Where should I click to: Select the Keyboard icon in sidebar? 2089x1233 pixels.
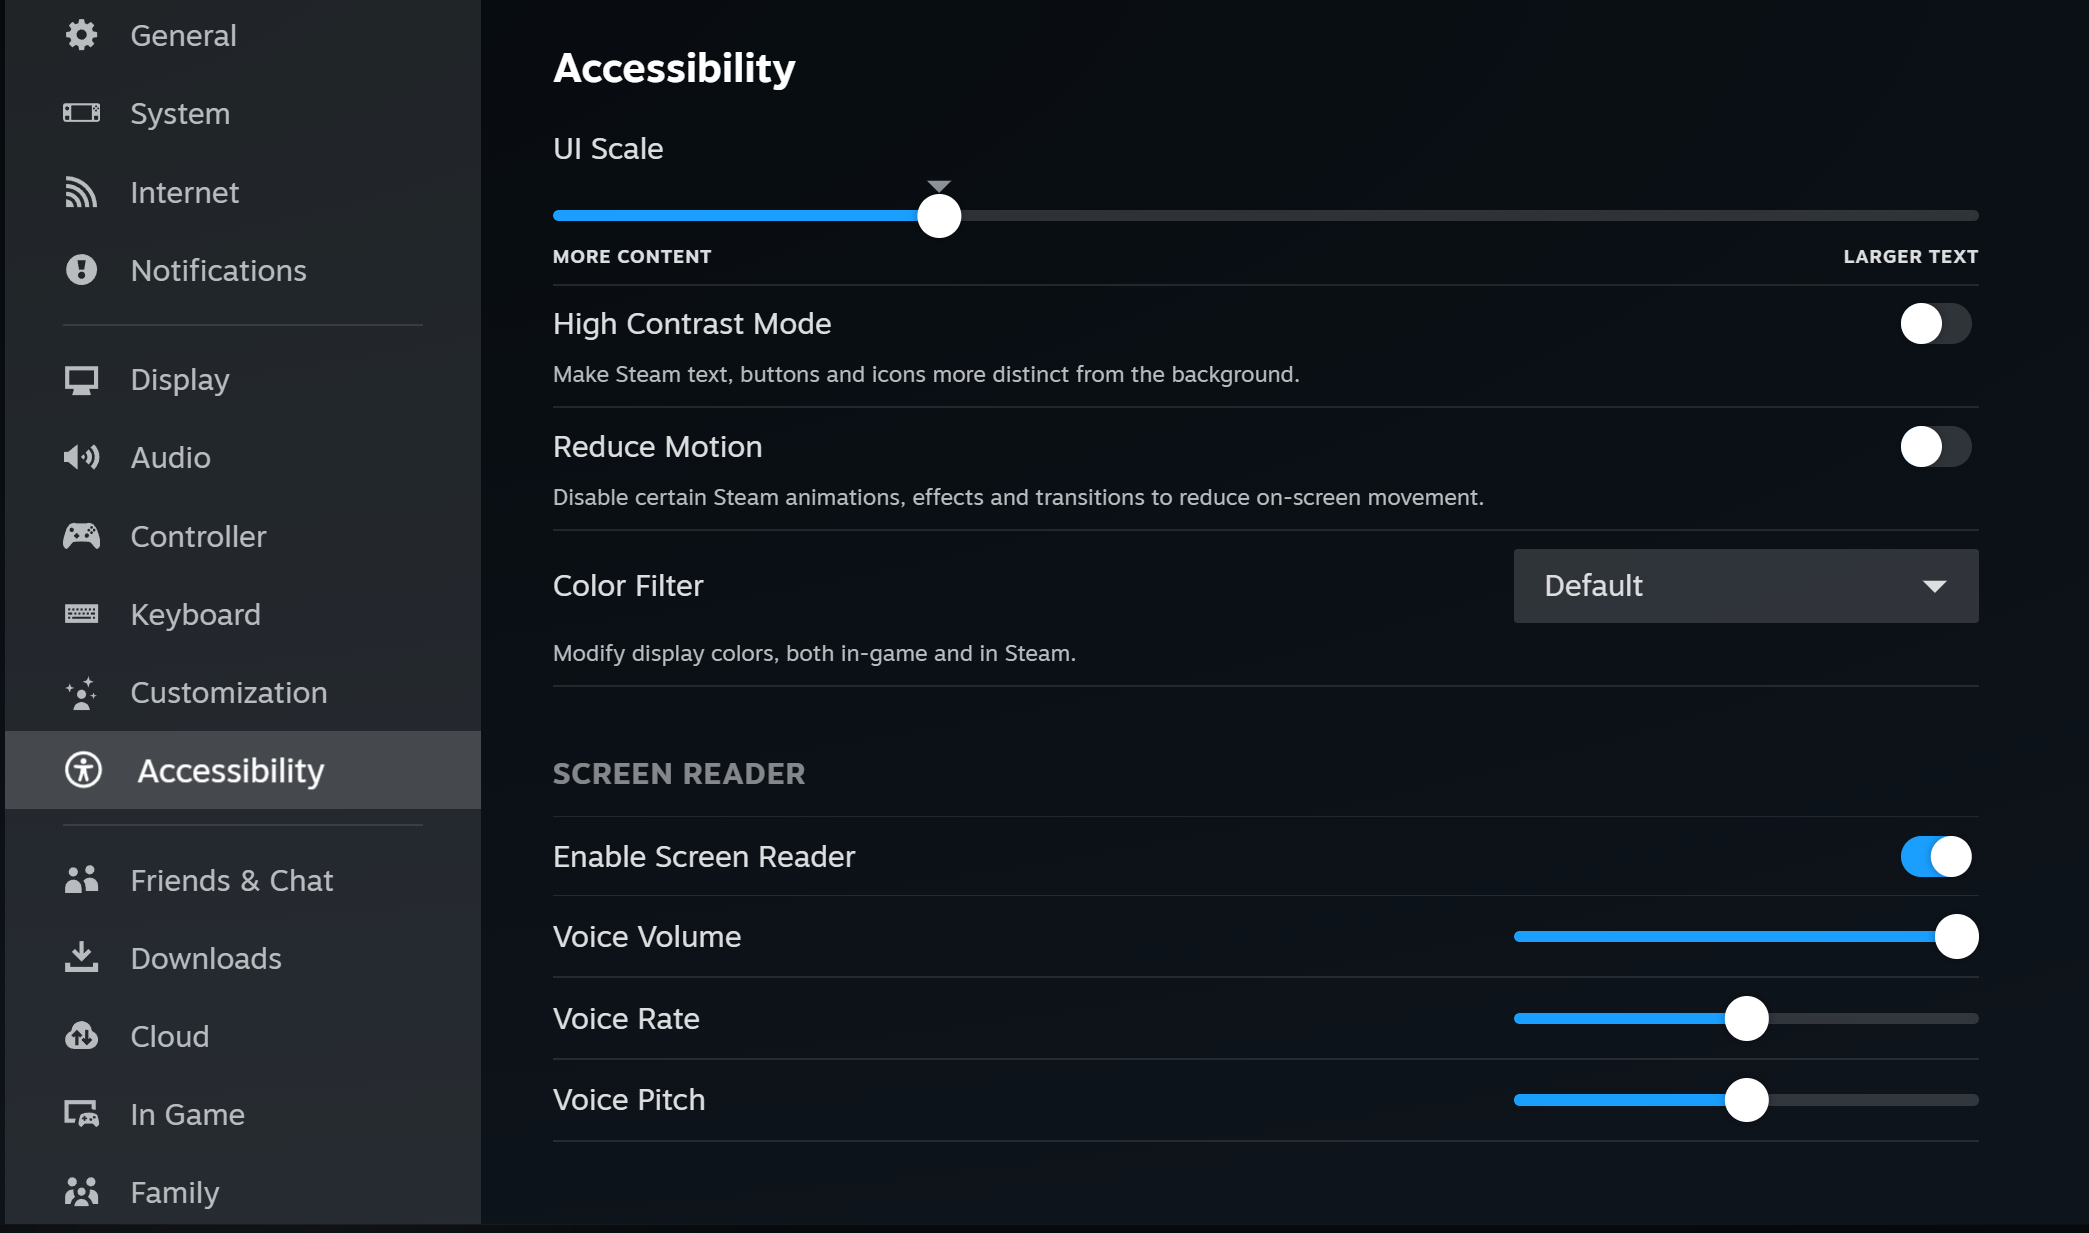point(81,614)
